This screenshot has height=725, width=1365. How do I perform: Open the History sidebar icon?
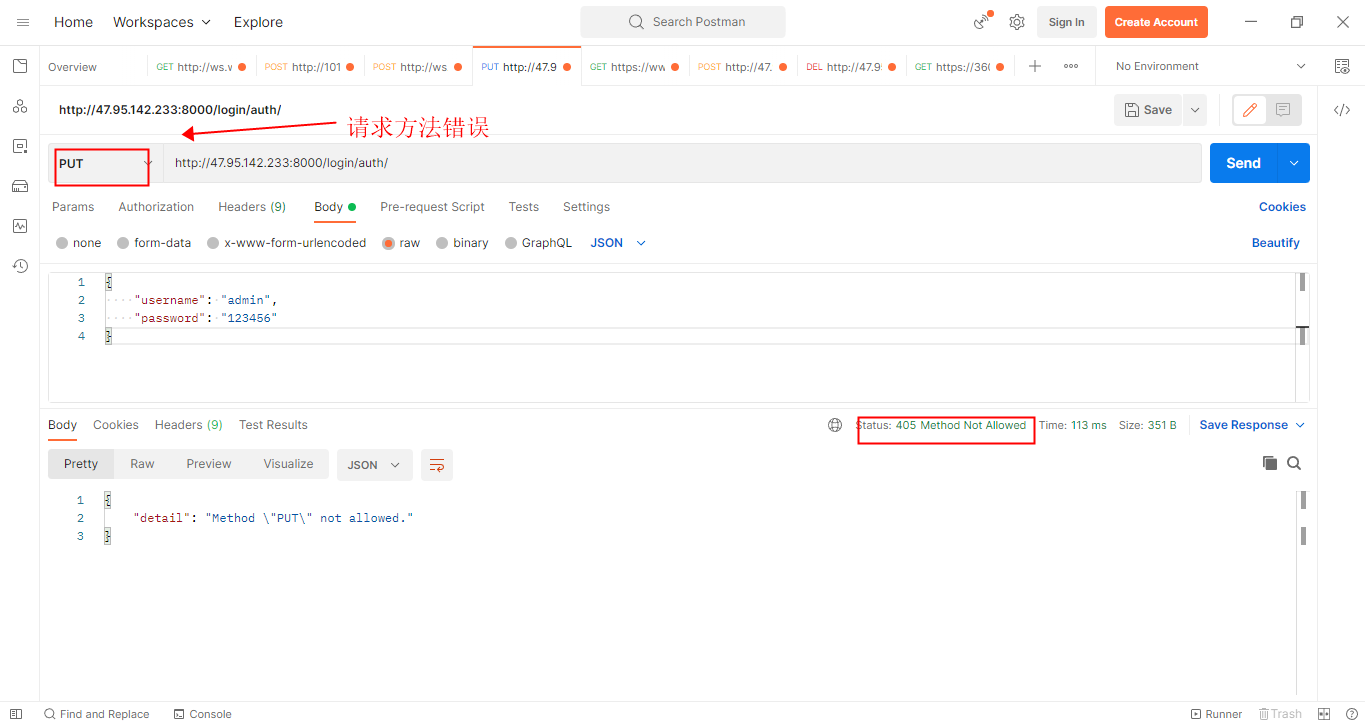pyautogui.click(x=20, y=266)
